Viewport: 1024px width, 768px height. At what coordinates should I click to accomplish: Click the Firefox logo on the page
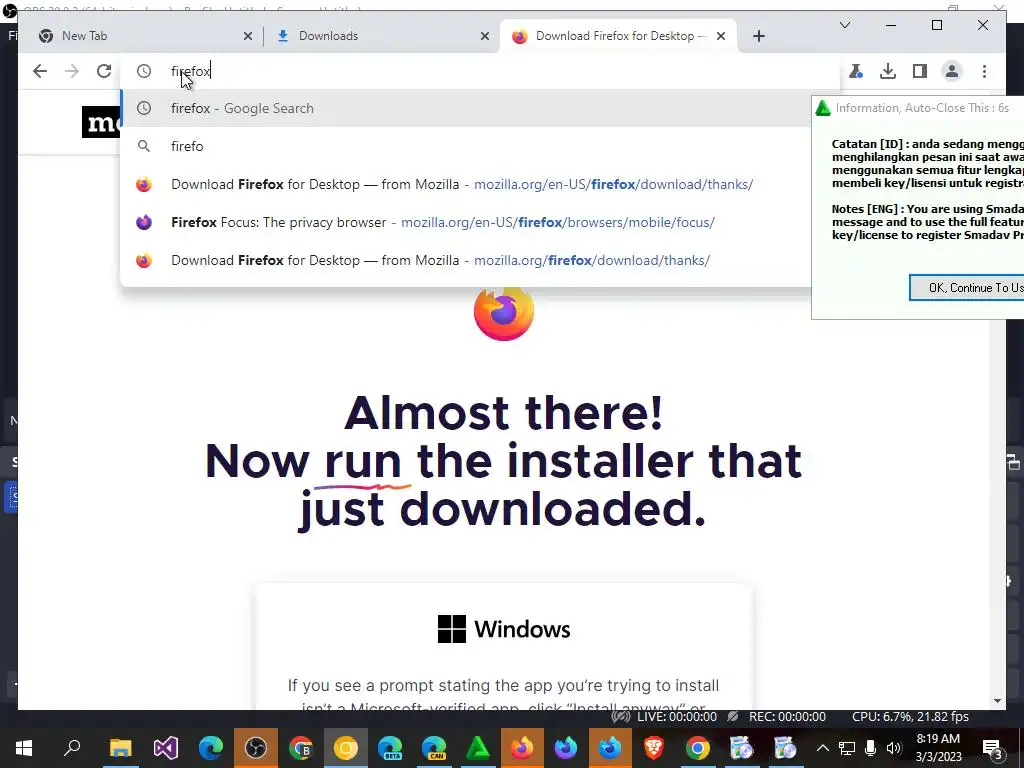pos(504,313)
